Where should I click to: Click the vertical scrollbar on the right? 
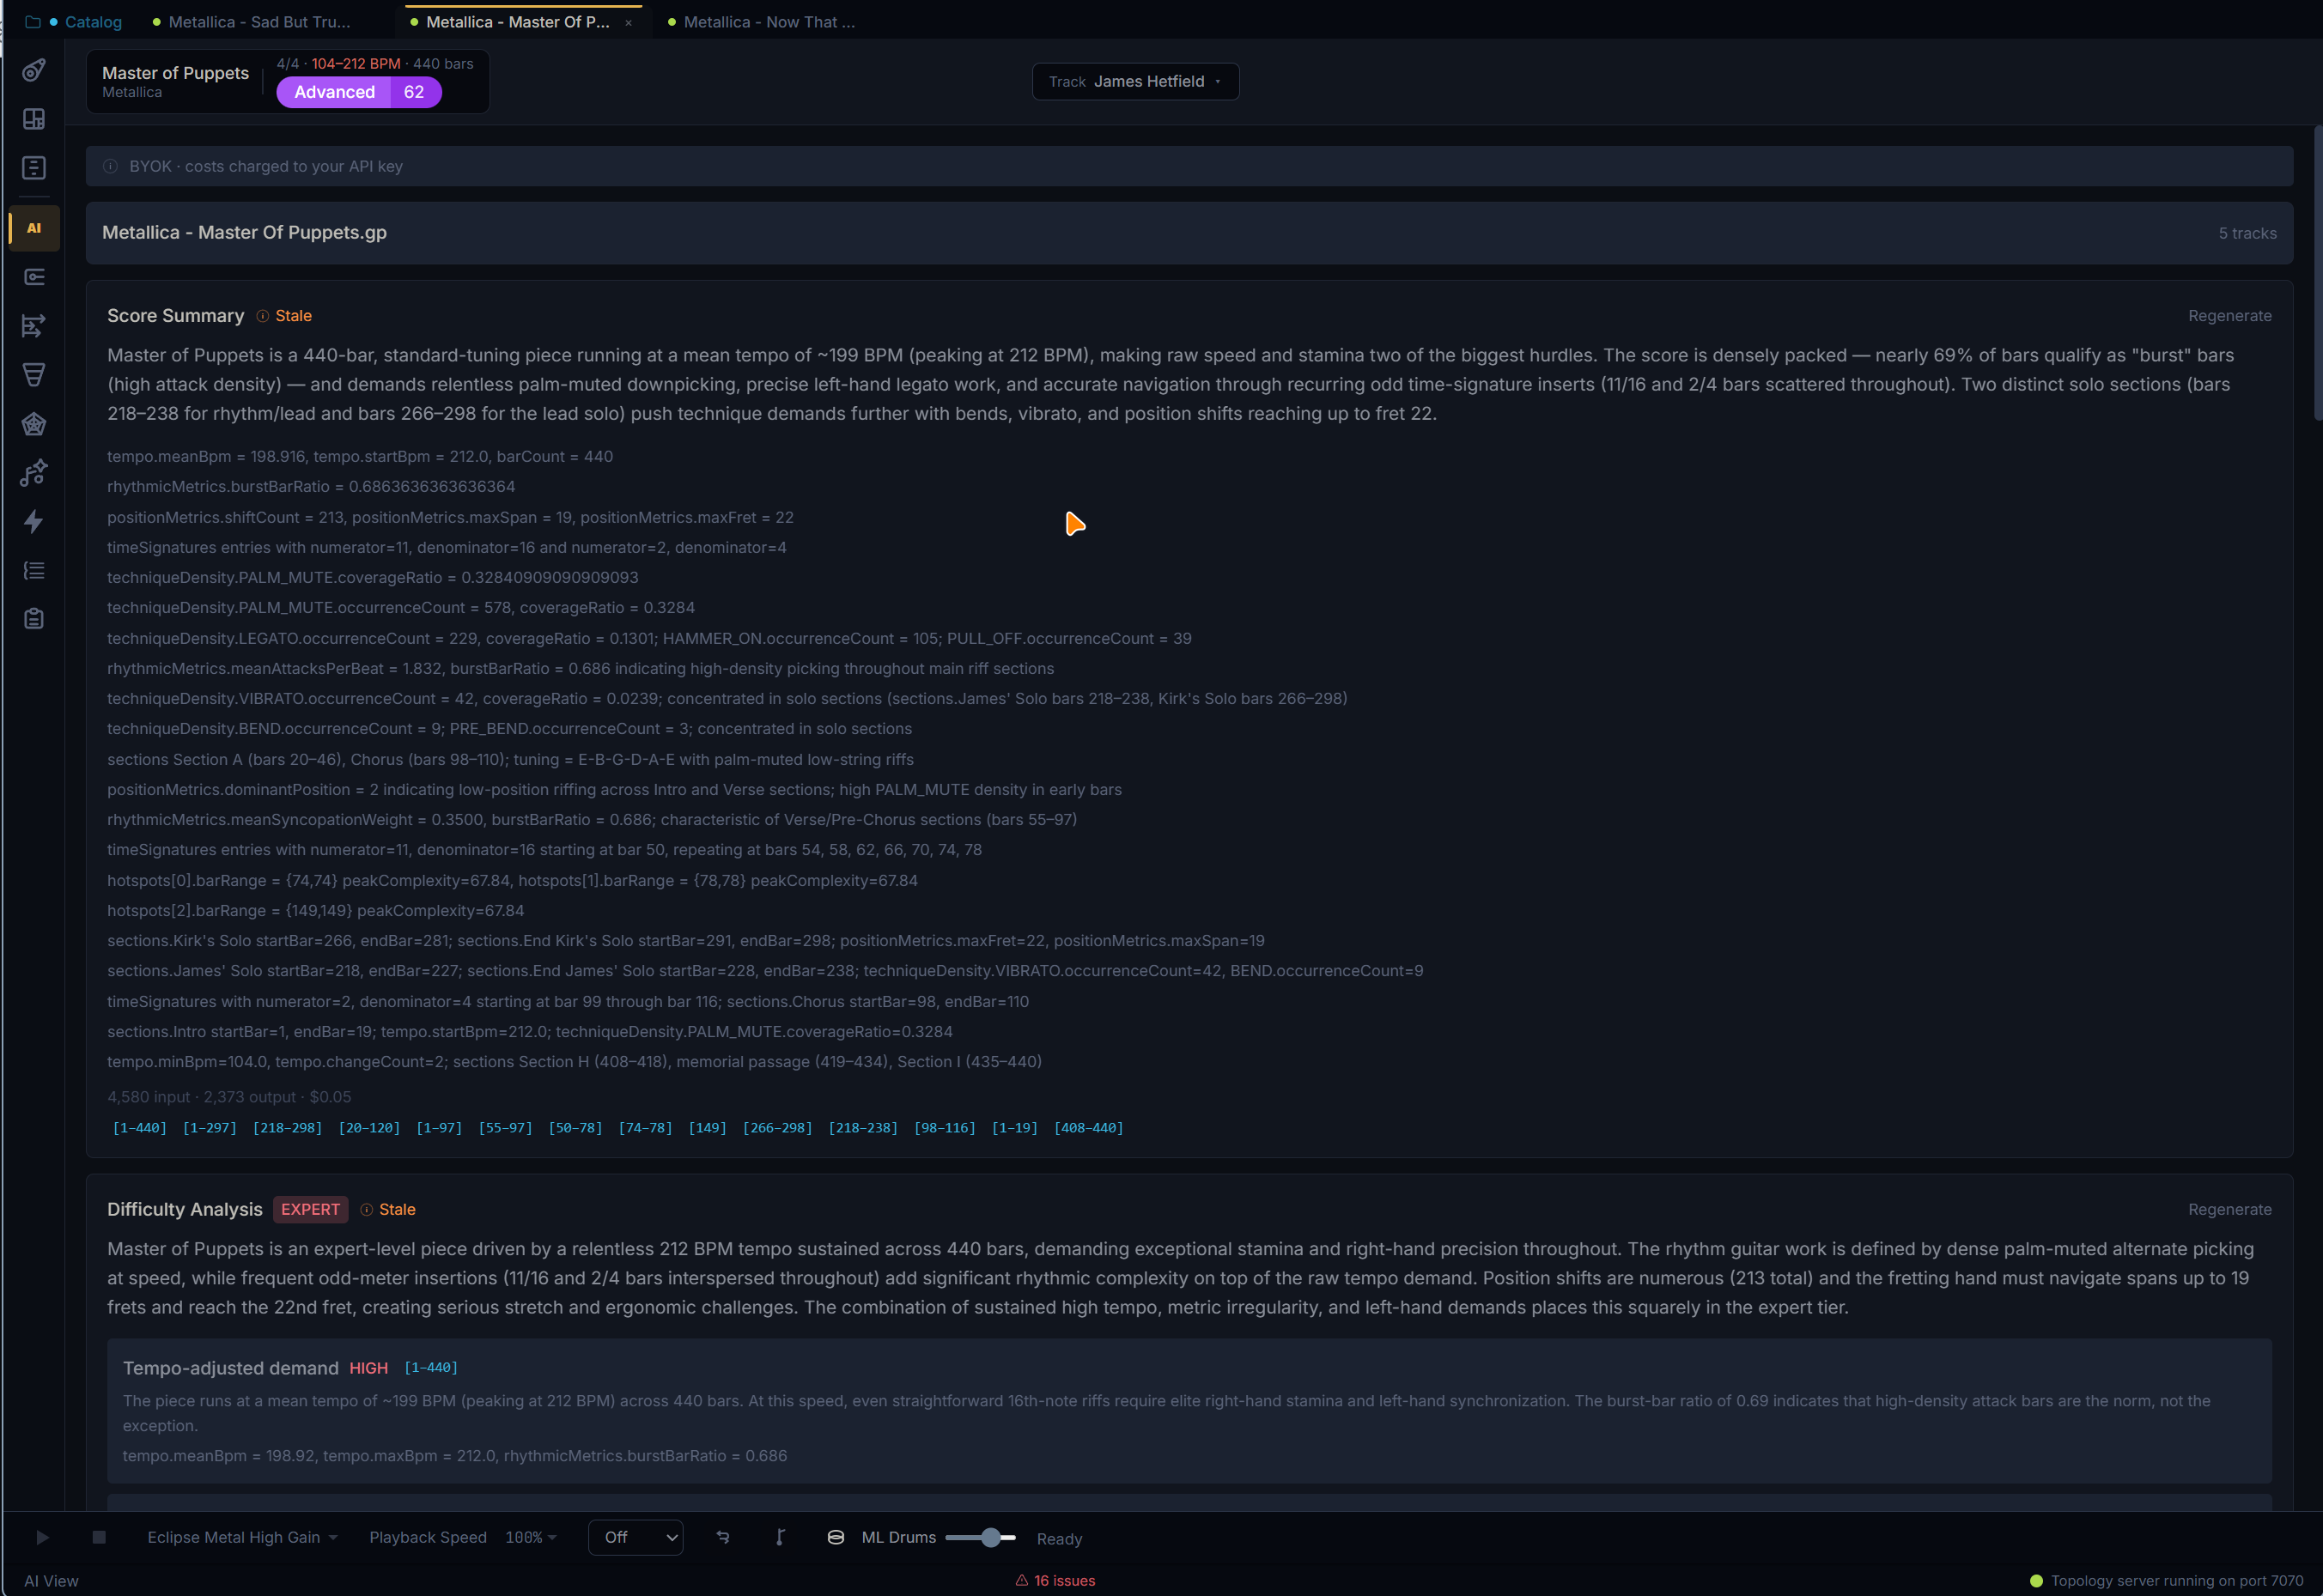click(2317, 275)
